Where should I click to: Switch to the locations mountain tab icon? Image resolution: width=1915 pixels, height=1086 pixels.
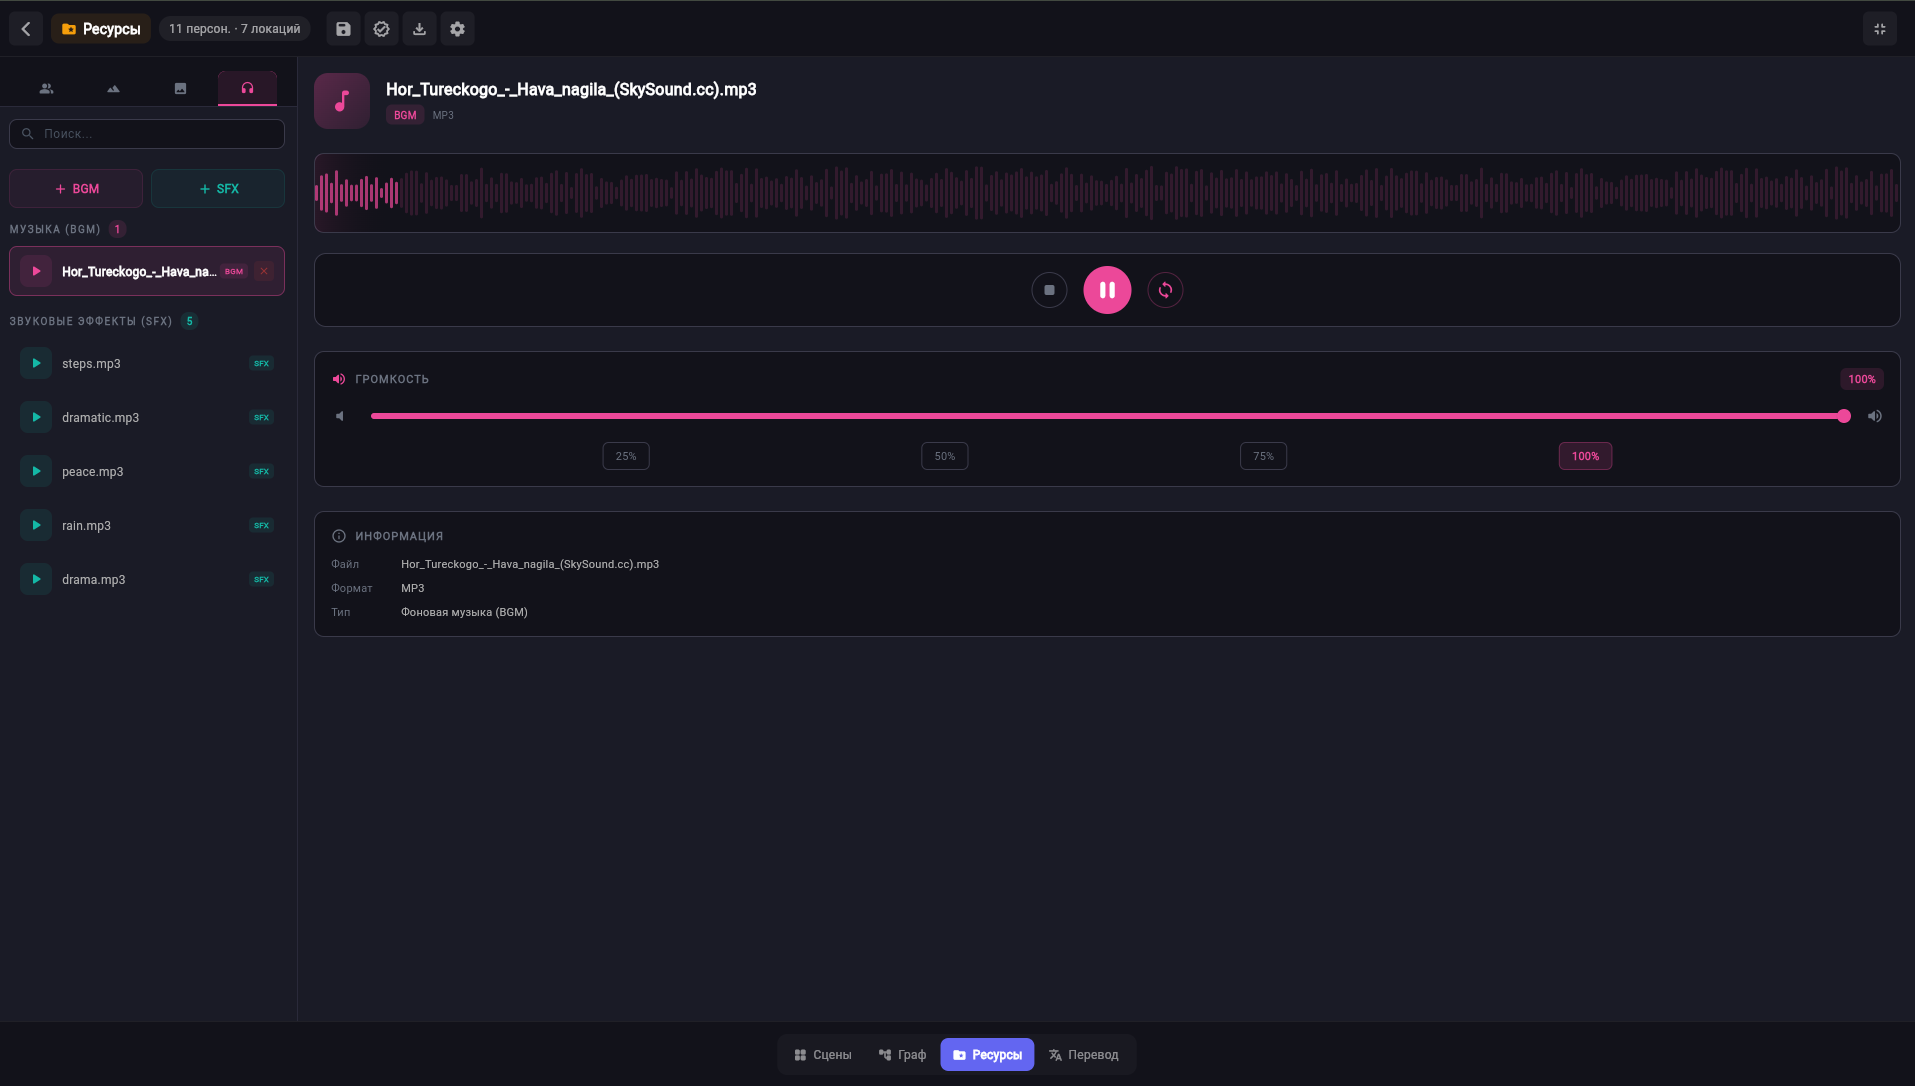click(x=113, y=88)
